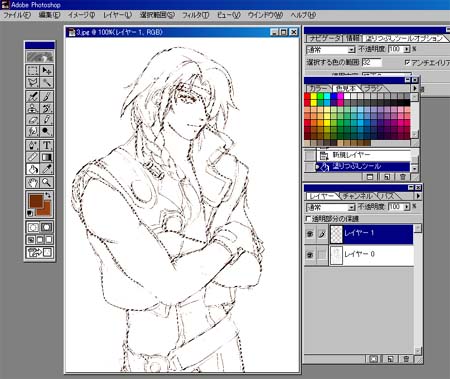Select the Eyedropper tool
This screenshot has width=450, height=379.
coord(46,169)
